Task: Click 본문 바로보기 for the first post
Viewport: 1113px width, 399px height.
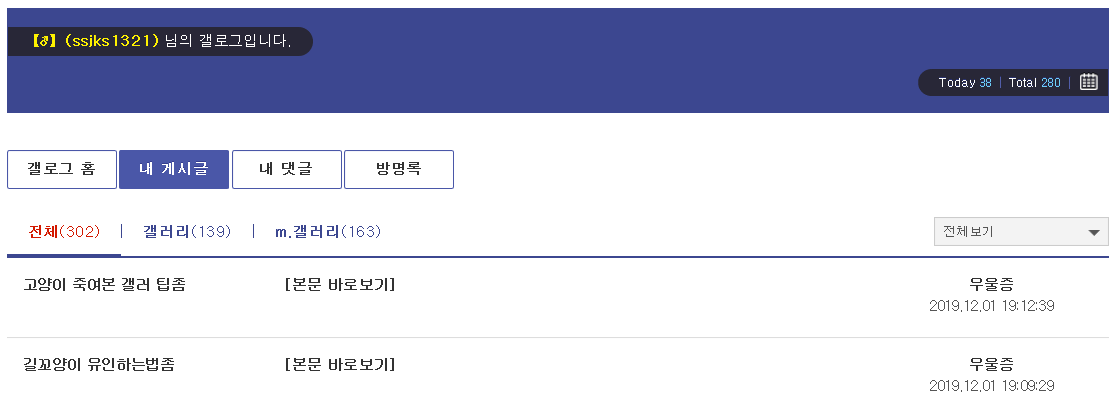Action: click(x=340, y=285)
